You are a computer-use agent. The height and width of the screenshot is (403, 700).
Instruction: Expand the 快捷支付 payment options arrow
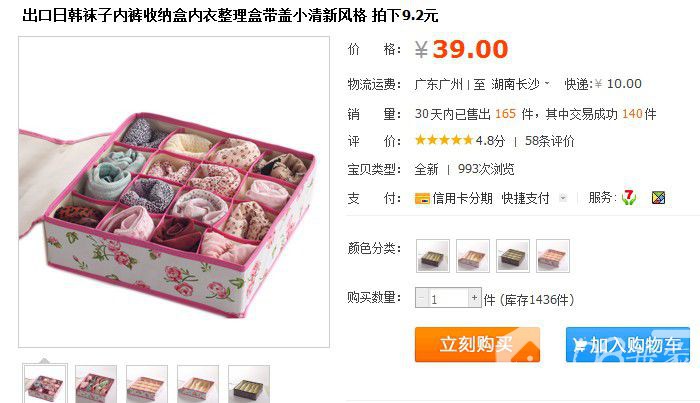[x=563, y=198]
